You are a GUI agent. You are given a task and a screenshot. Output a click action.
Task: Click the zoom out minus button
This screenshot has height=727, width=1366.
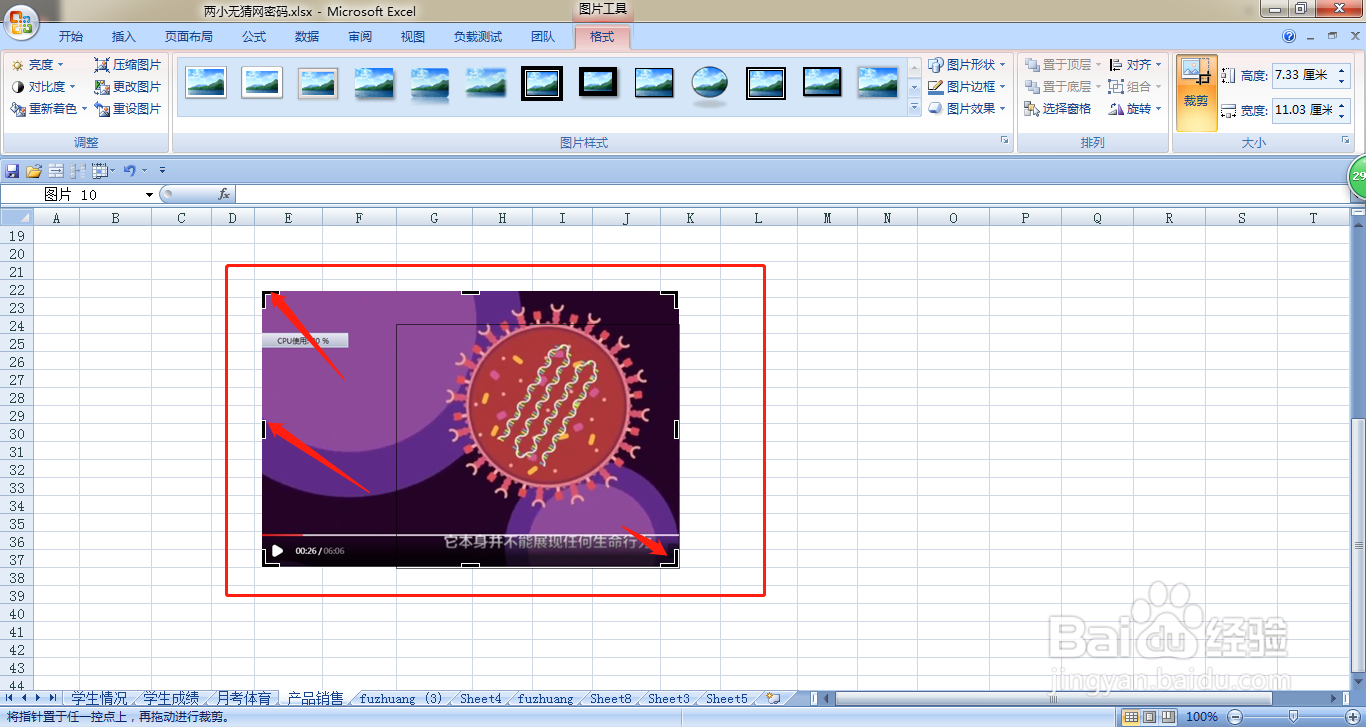1235,716
